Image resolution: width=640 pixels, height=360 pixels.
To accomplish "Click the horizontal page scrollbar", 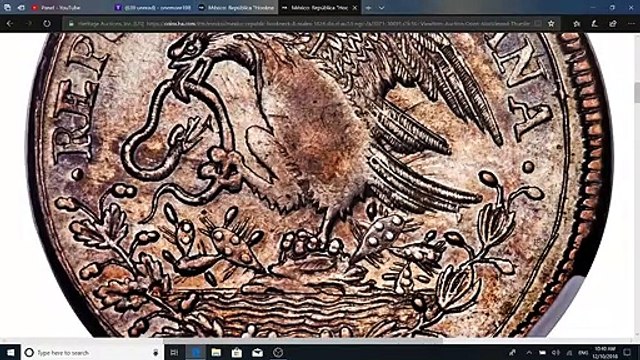I will click(x=303, y=340).
